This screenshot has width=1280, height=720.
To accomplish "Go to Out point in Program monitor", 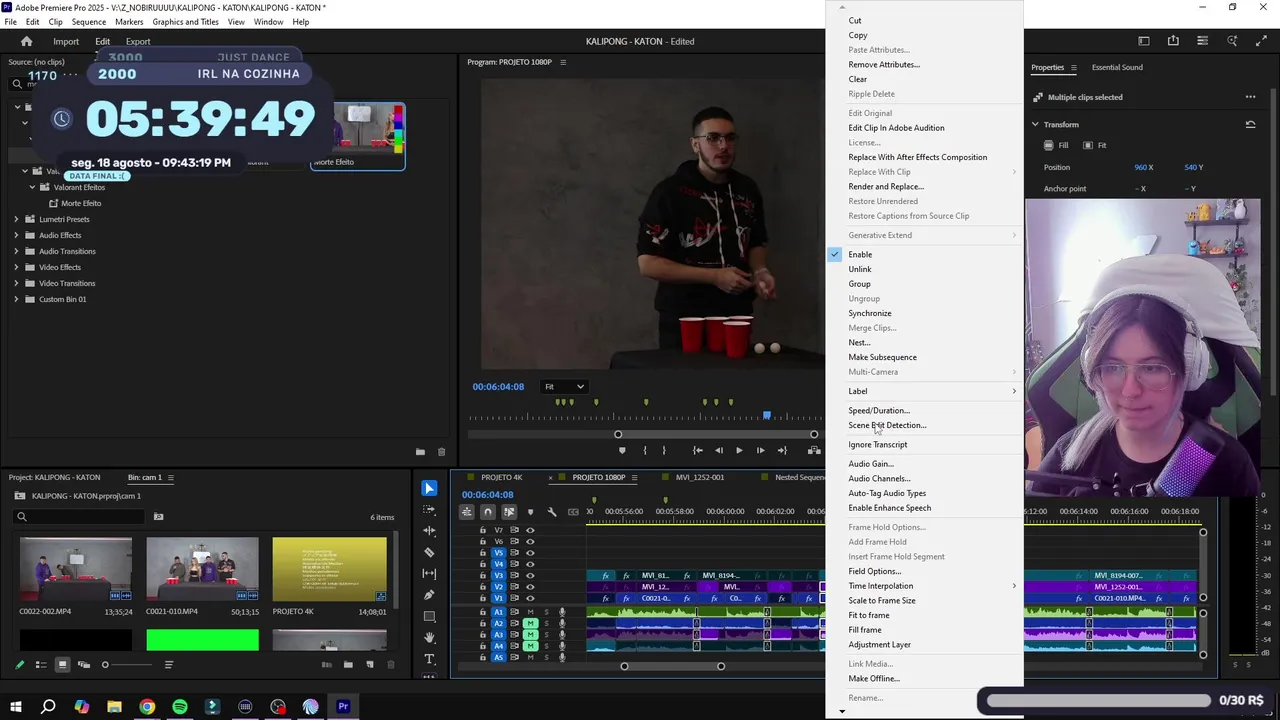I will [782, 450].
